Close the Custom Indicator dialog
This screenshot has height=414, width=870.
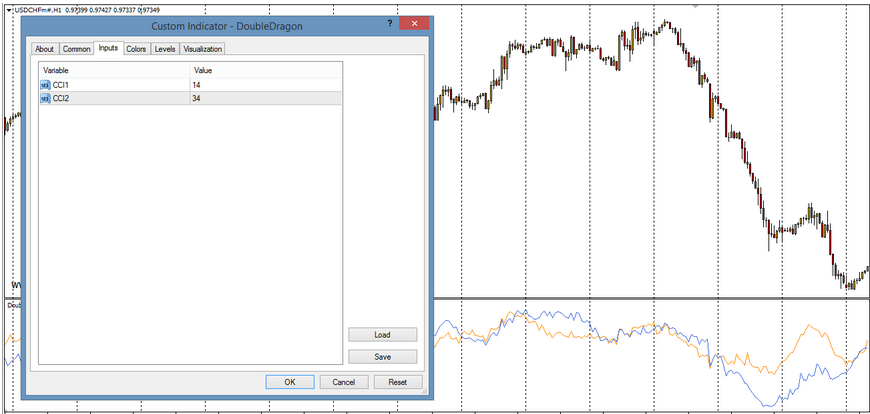pyautogui.click(x=409, y=22)
